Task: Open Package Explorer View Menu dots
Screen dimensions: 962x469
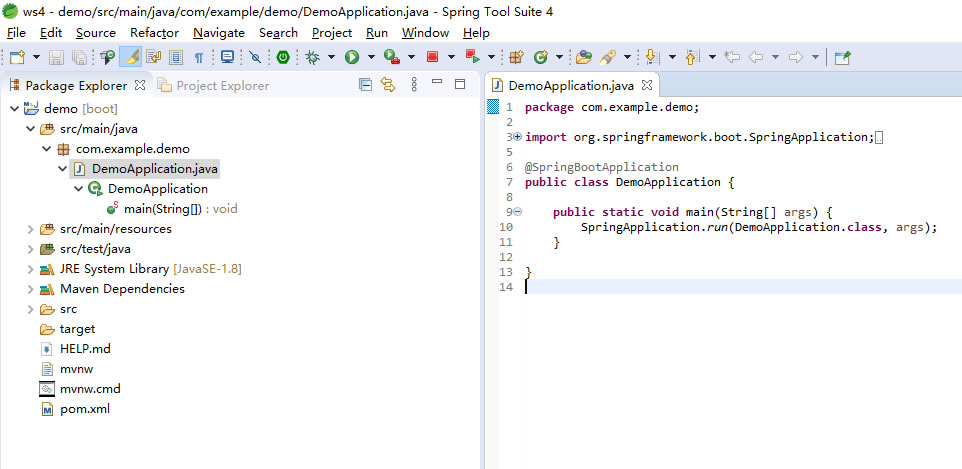Action: point(414,85)
